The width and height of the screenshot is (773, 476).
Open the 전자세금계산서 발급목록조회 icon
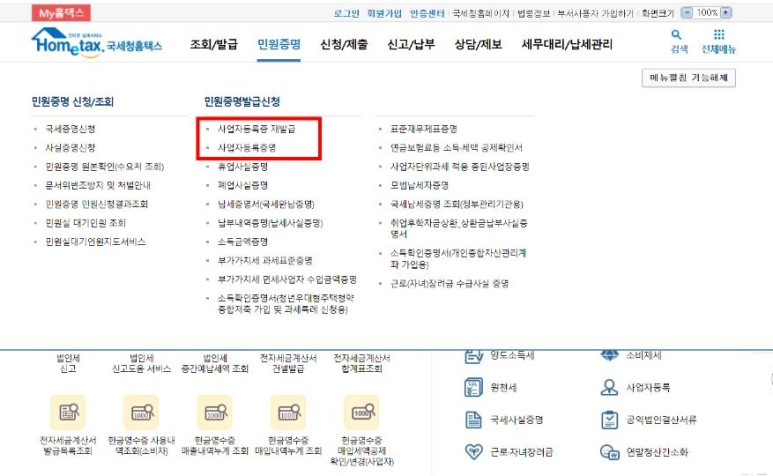[x=68, y=412]
